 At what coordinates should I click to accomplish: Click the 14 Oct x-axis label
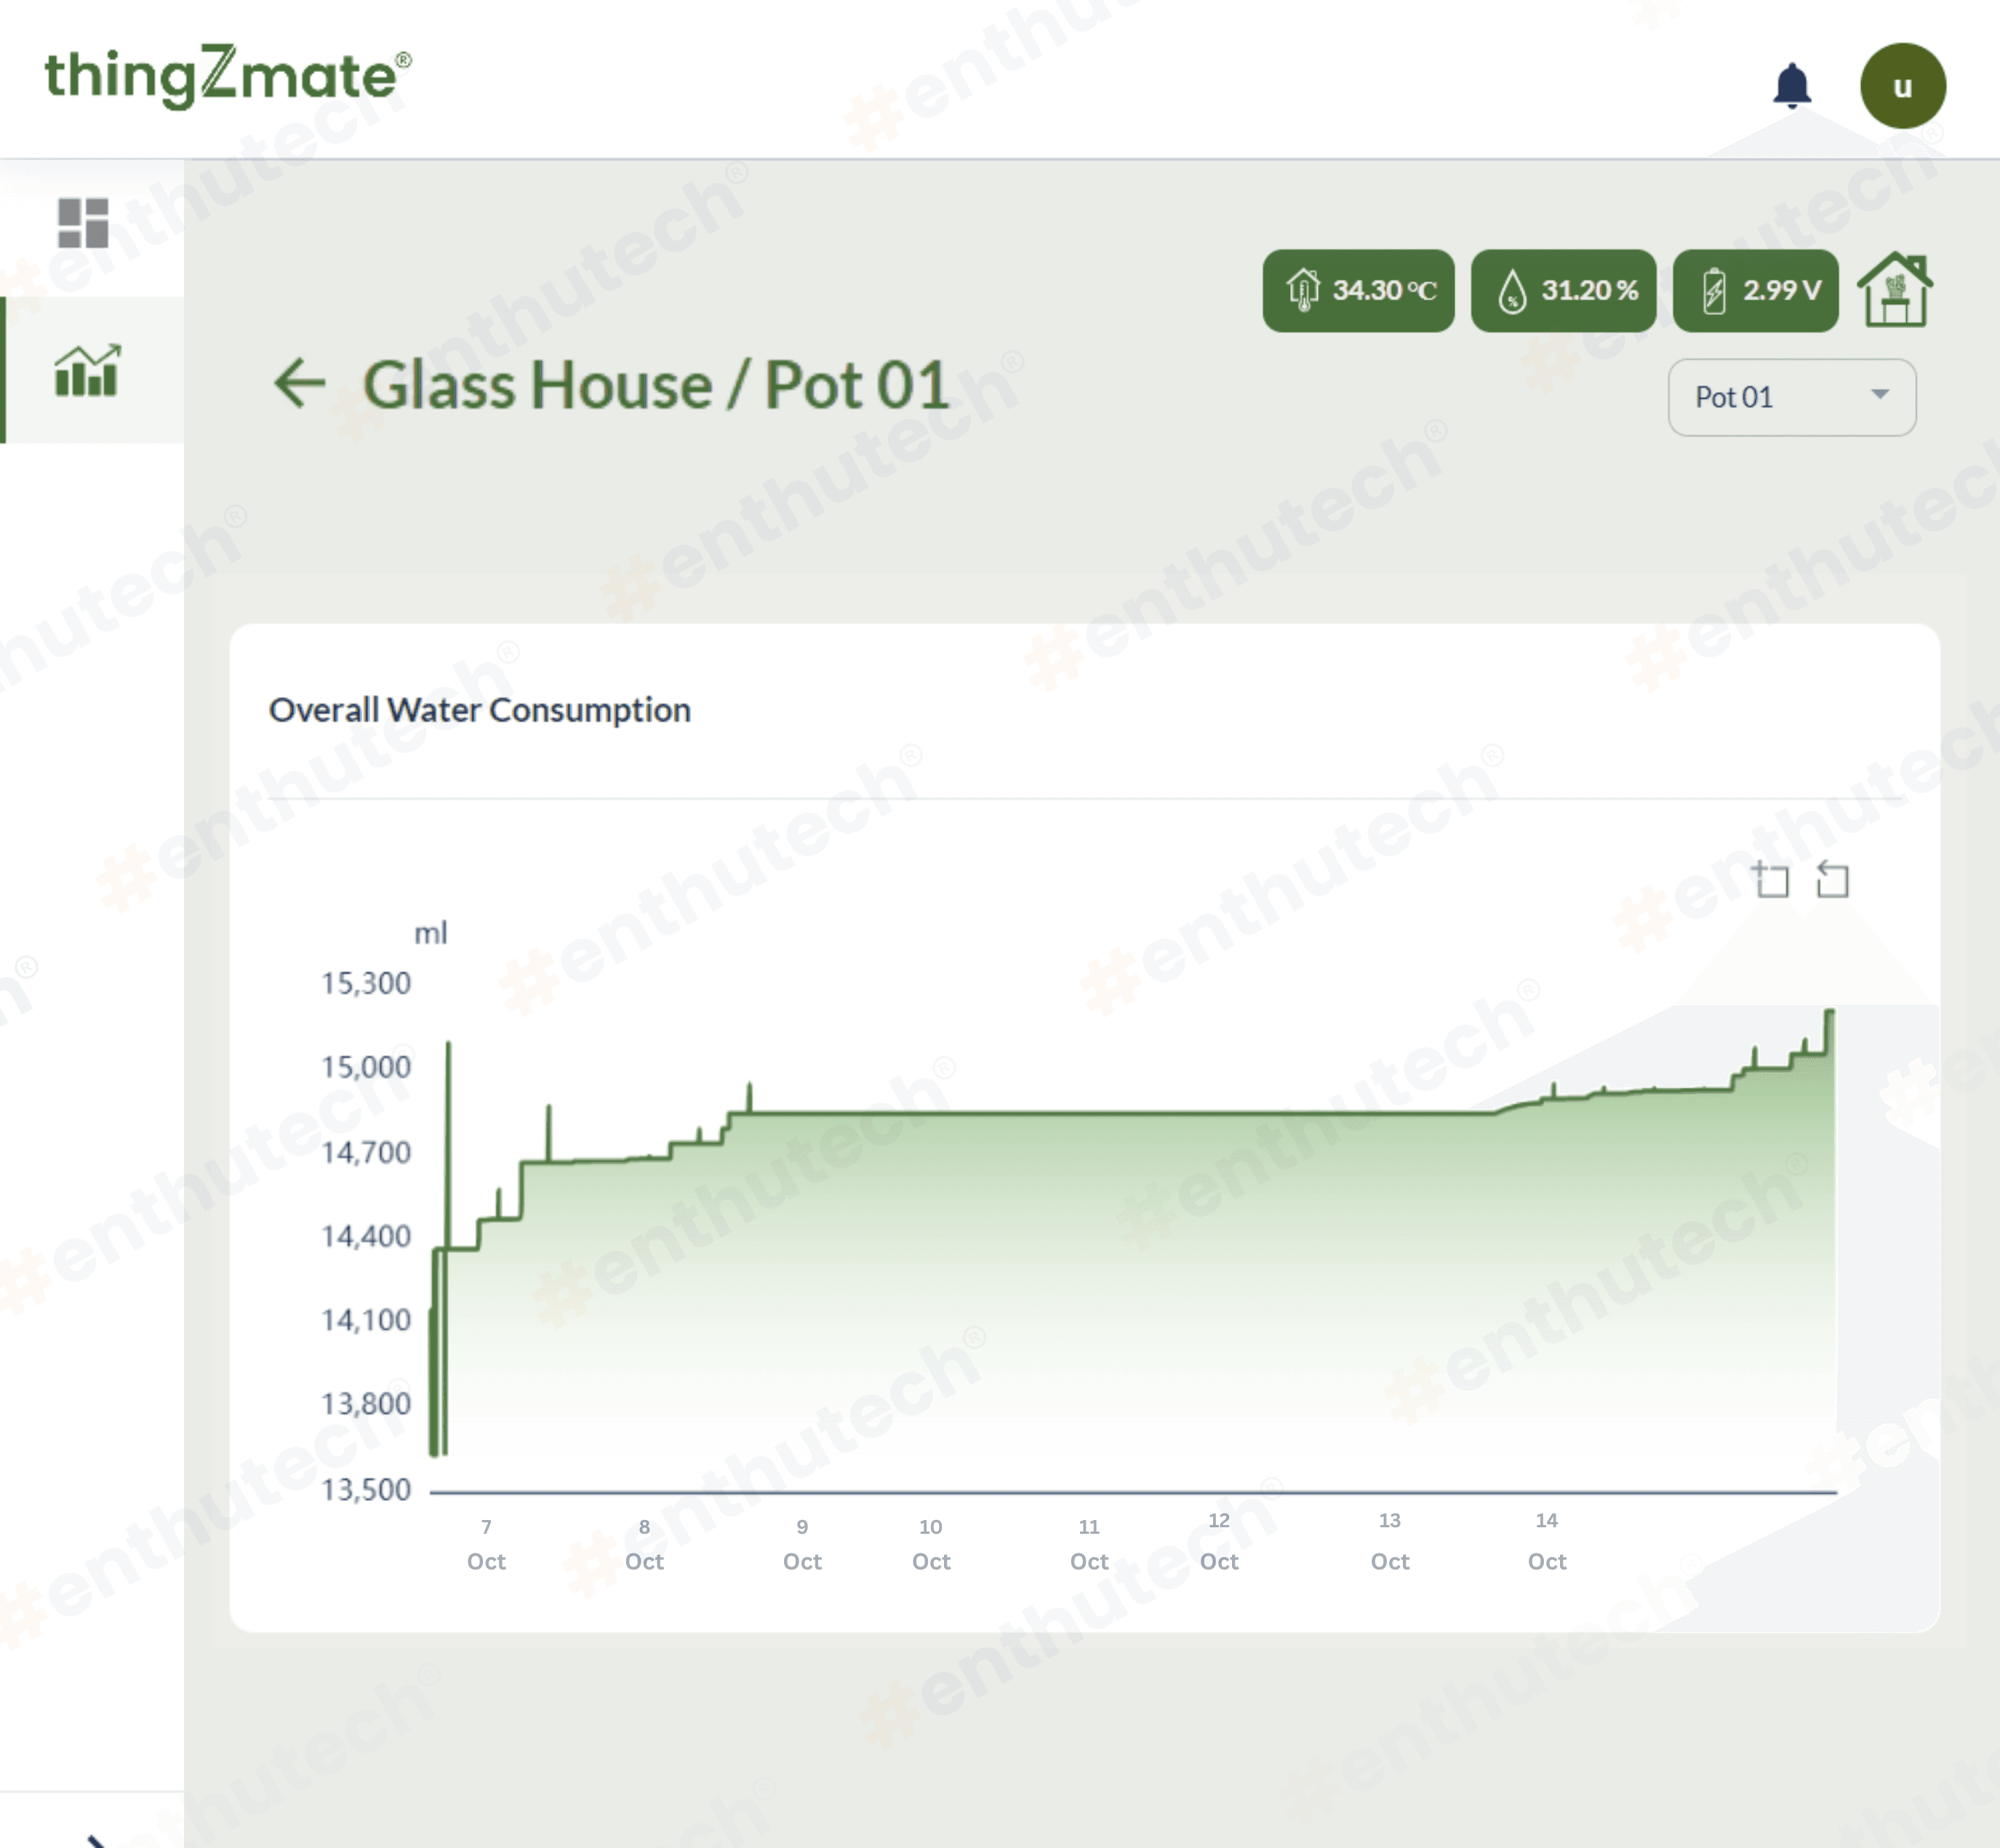pyautogui.click(x=1546, y=1540)
